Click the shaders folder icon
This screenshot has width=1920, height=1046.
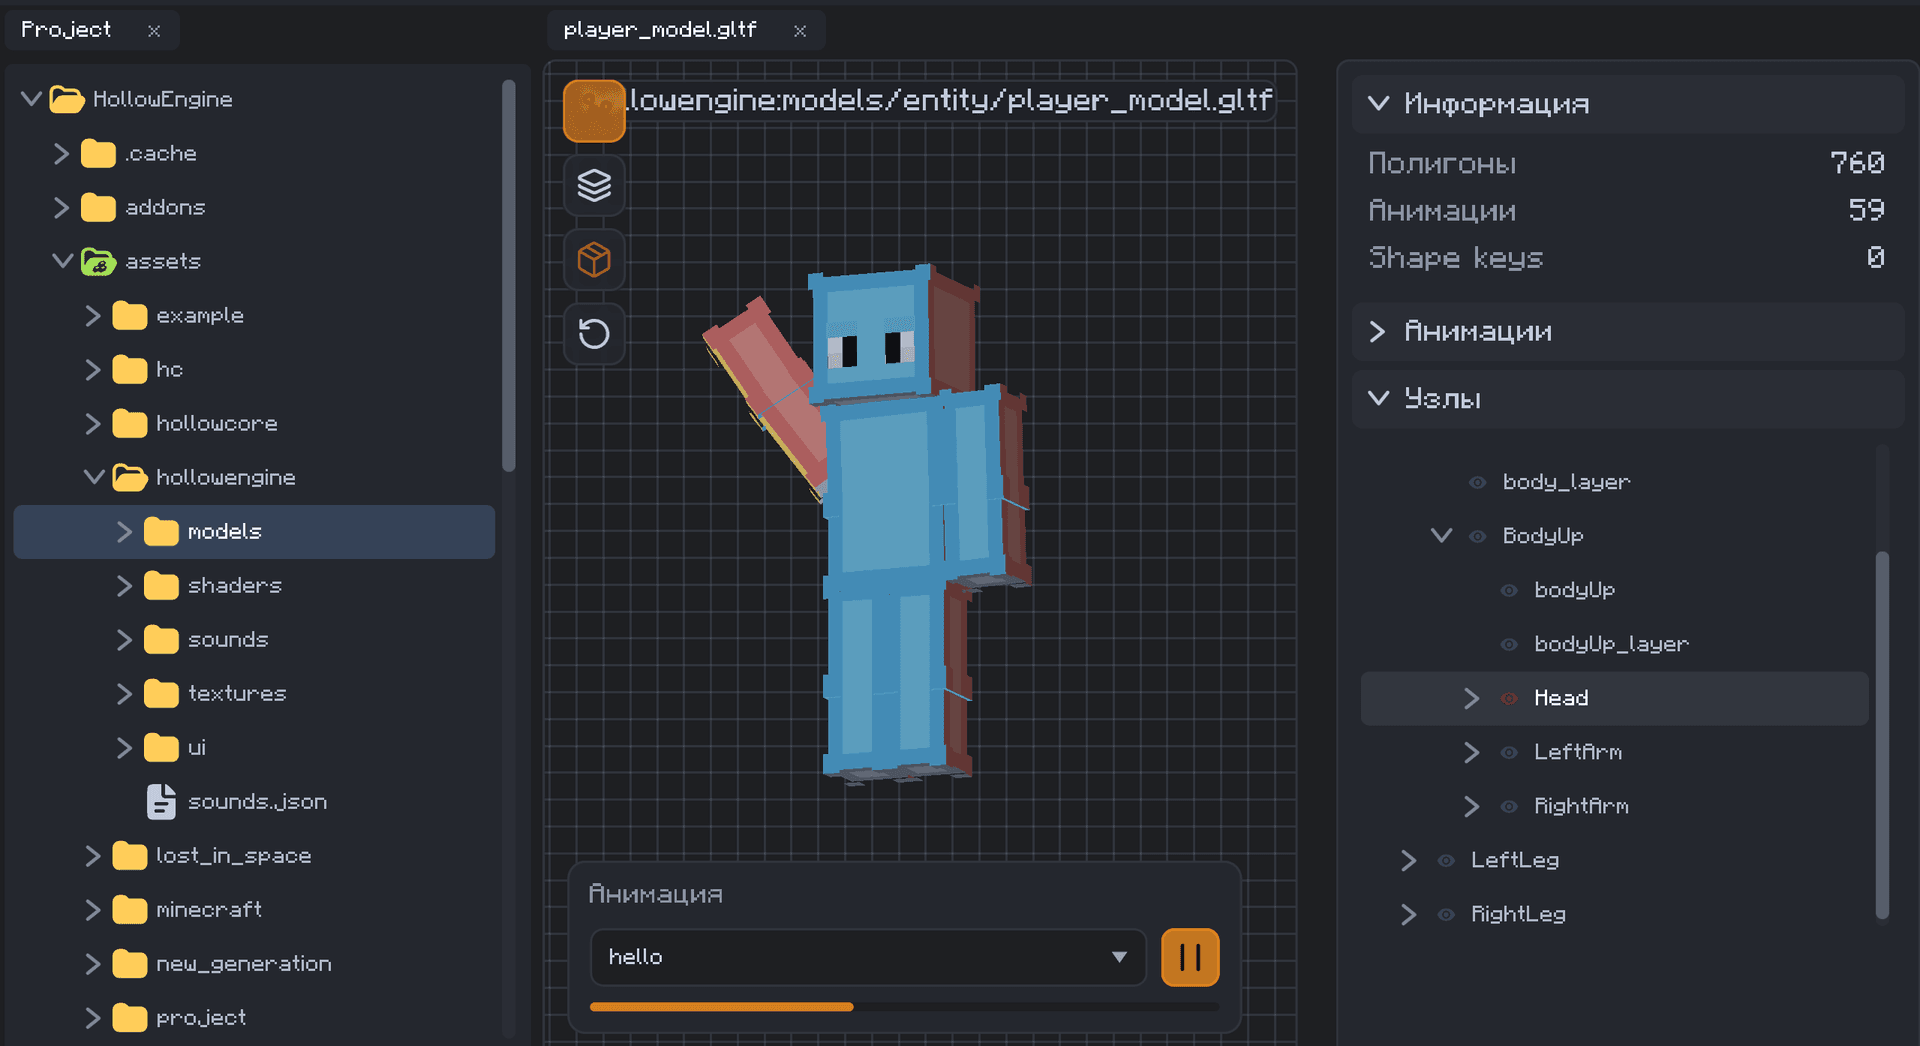click(x=161, y=585)
